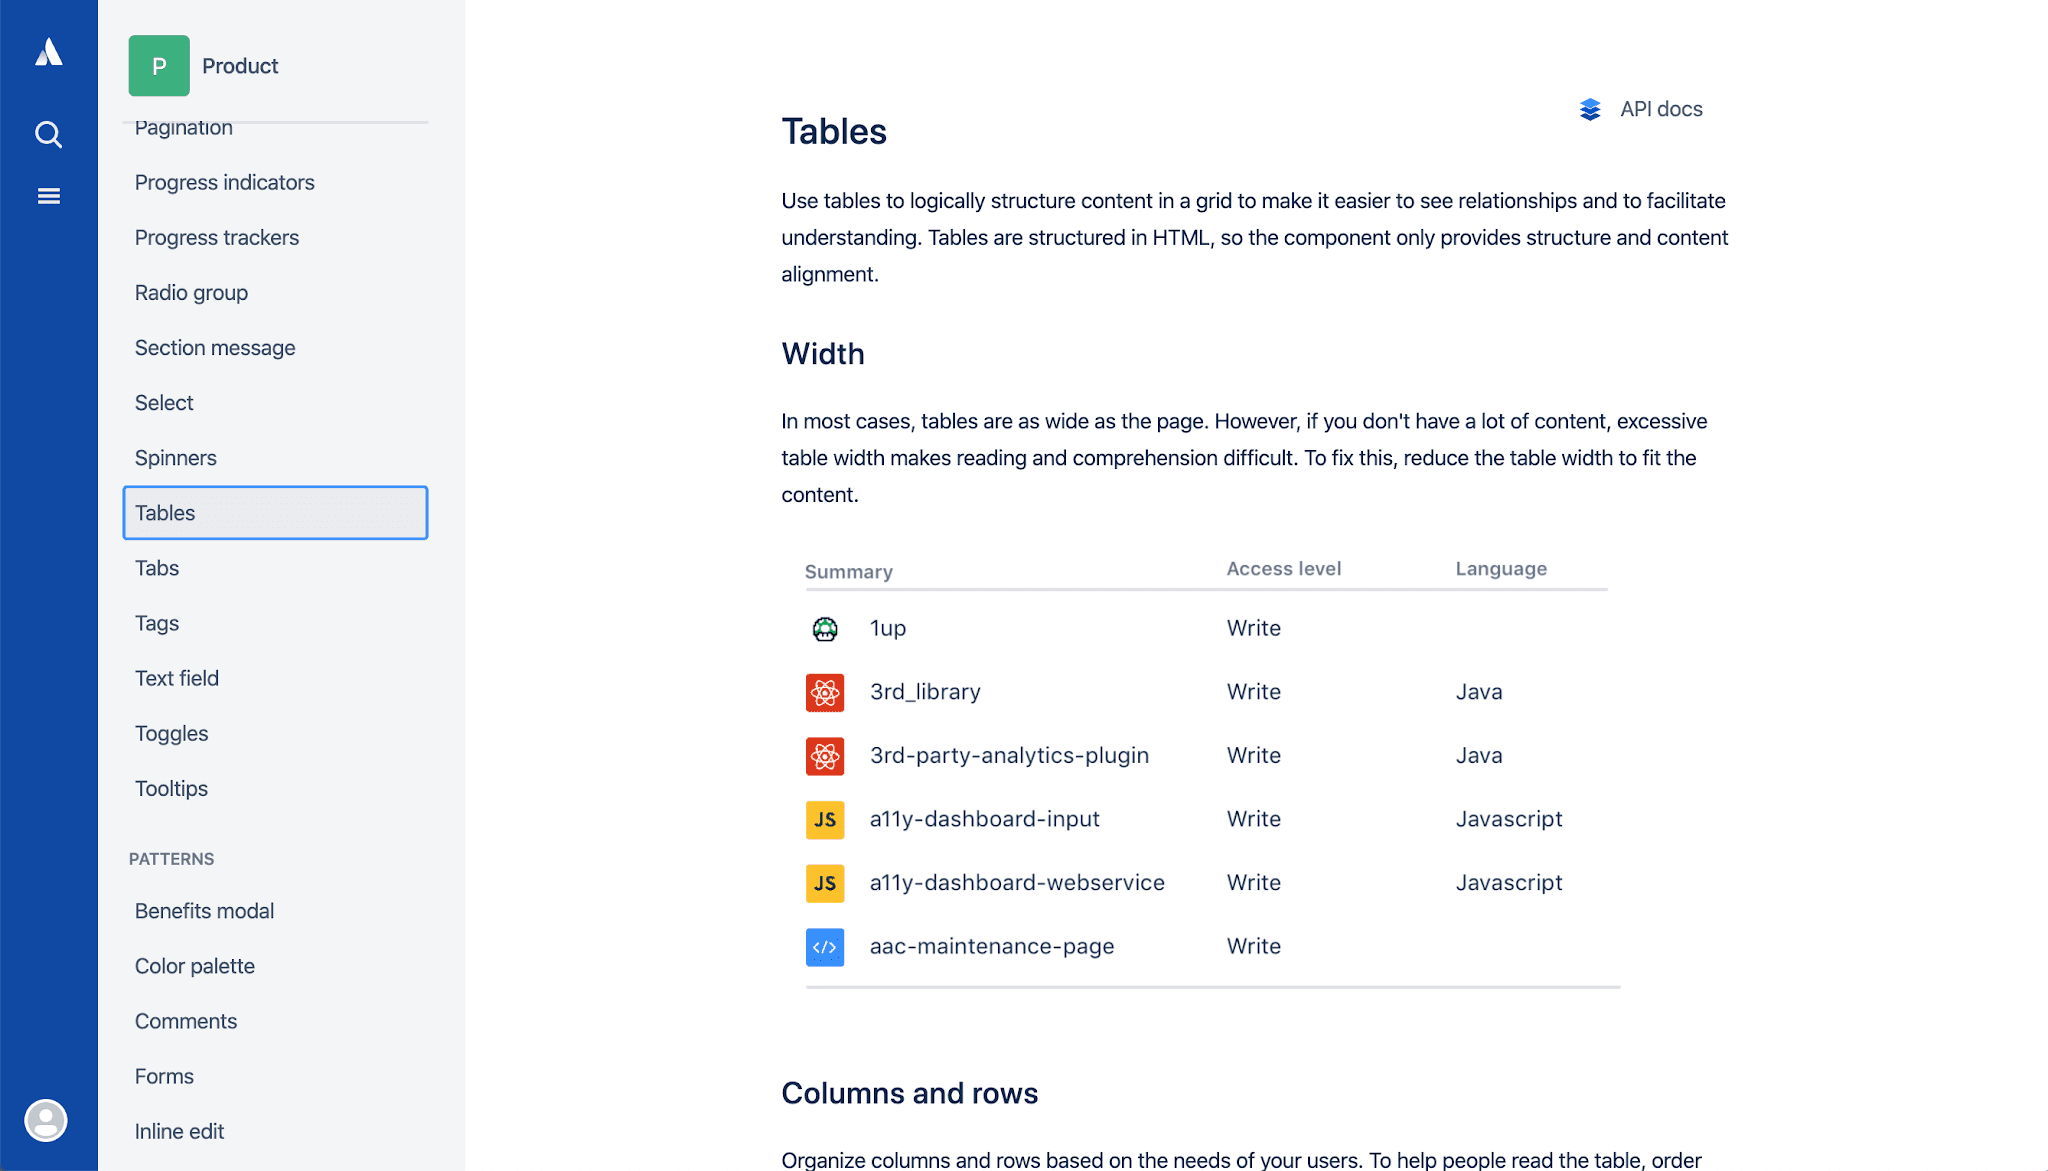
Task: Click the 1up mushroom avatar icon
Action: pos(825,629)
